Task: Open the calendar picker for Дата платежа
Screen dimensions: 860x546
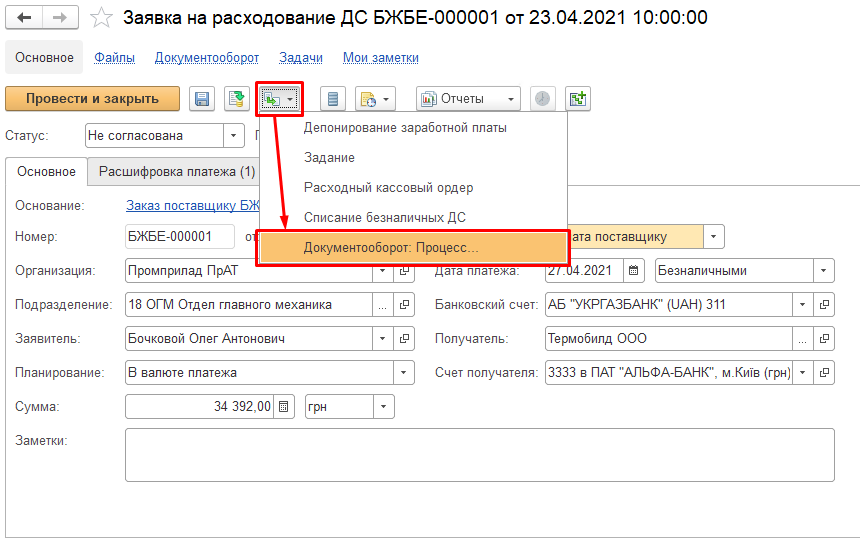Action: pos(634,271)
